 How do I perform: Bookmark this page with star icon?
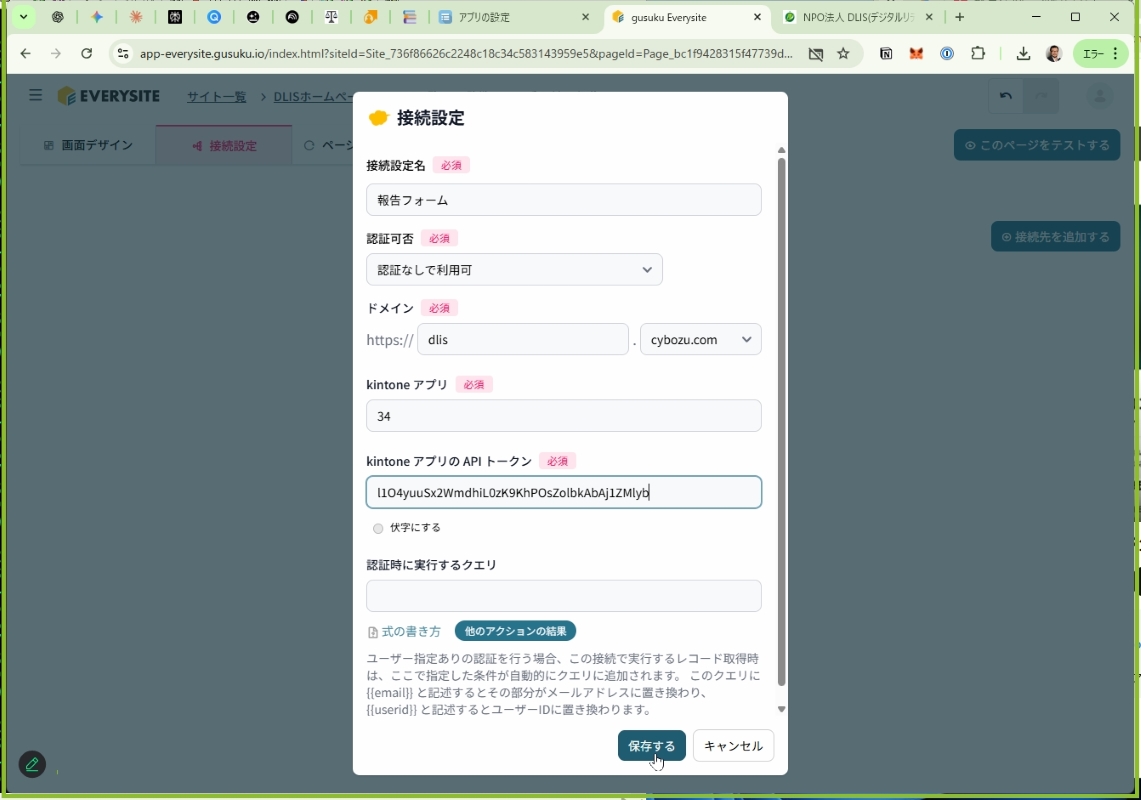(x=843, y=53)
